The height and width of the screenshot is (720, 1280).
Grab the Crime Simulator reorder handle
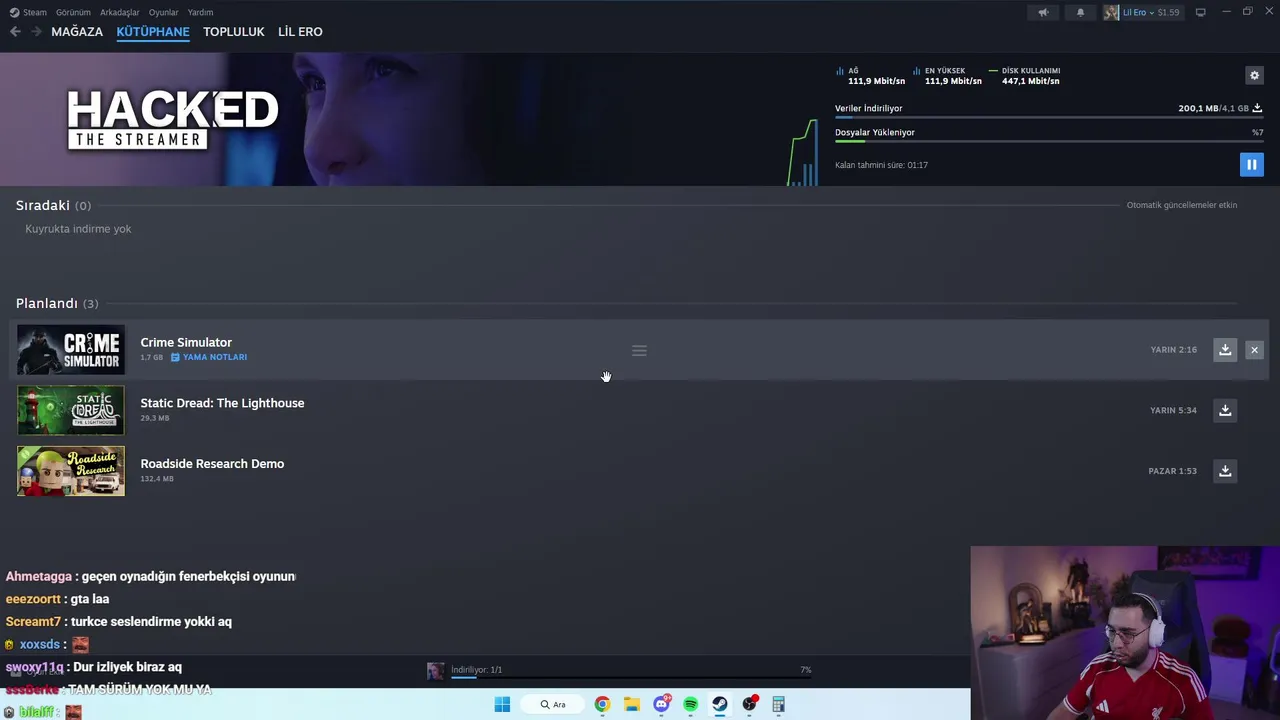tap(639, 351)
